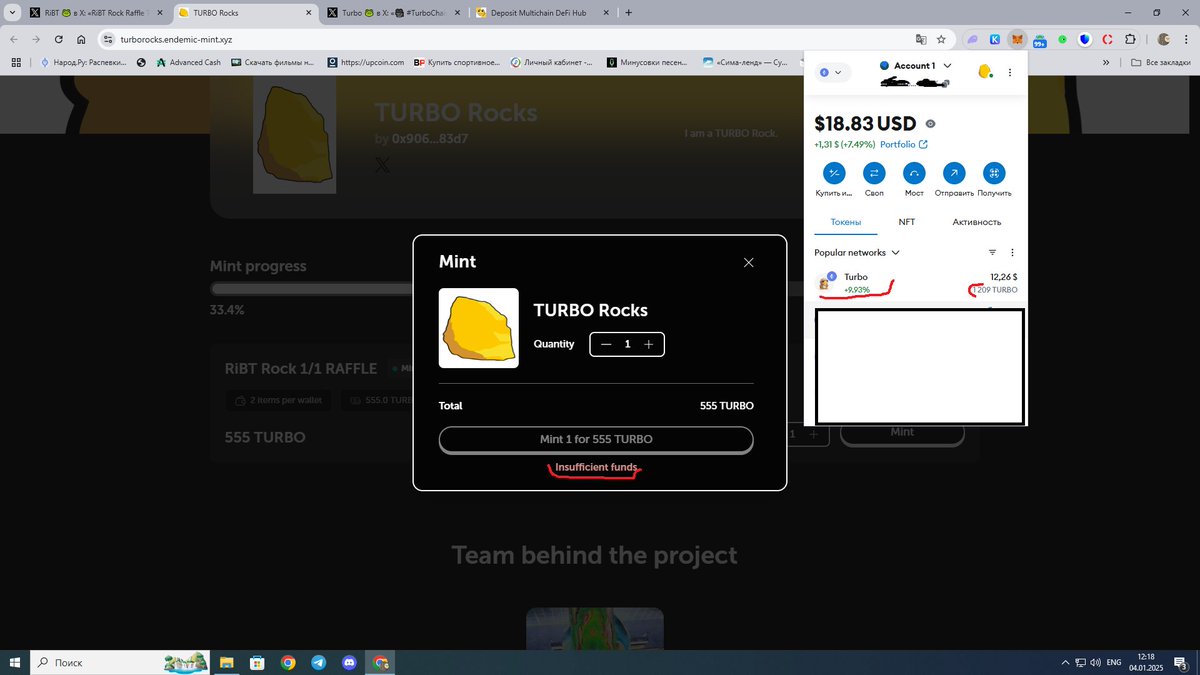Viewport: 1200px width, 675px height.
Task: Expand the Account 1 selector in MetaMask
Action: point(916,66)
